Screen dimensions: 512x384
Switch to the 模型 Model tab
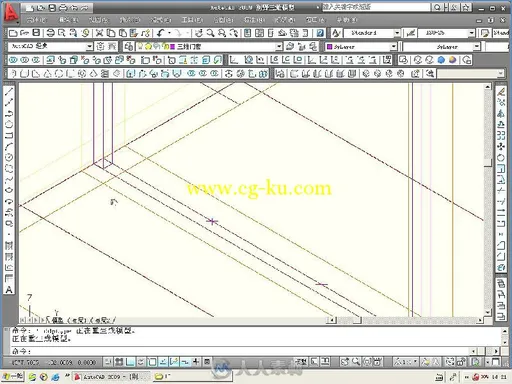pyautogui.click(x=57, y=320)
